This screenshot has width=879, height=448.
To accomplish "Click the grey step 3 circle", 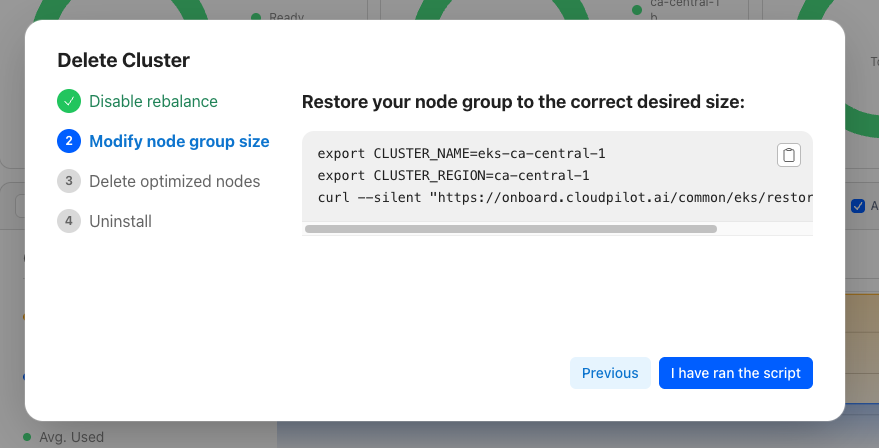I will coord(69,181).
